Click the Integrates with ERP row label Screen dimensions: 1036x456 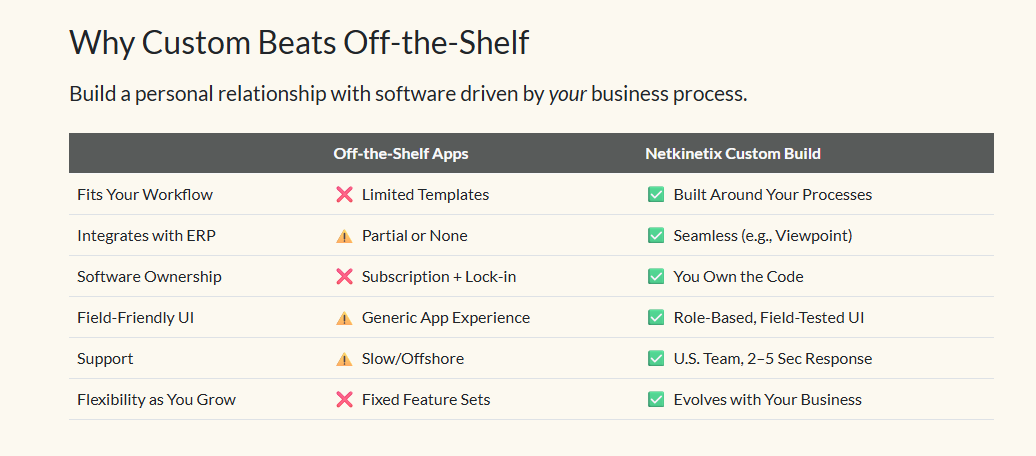146,236
